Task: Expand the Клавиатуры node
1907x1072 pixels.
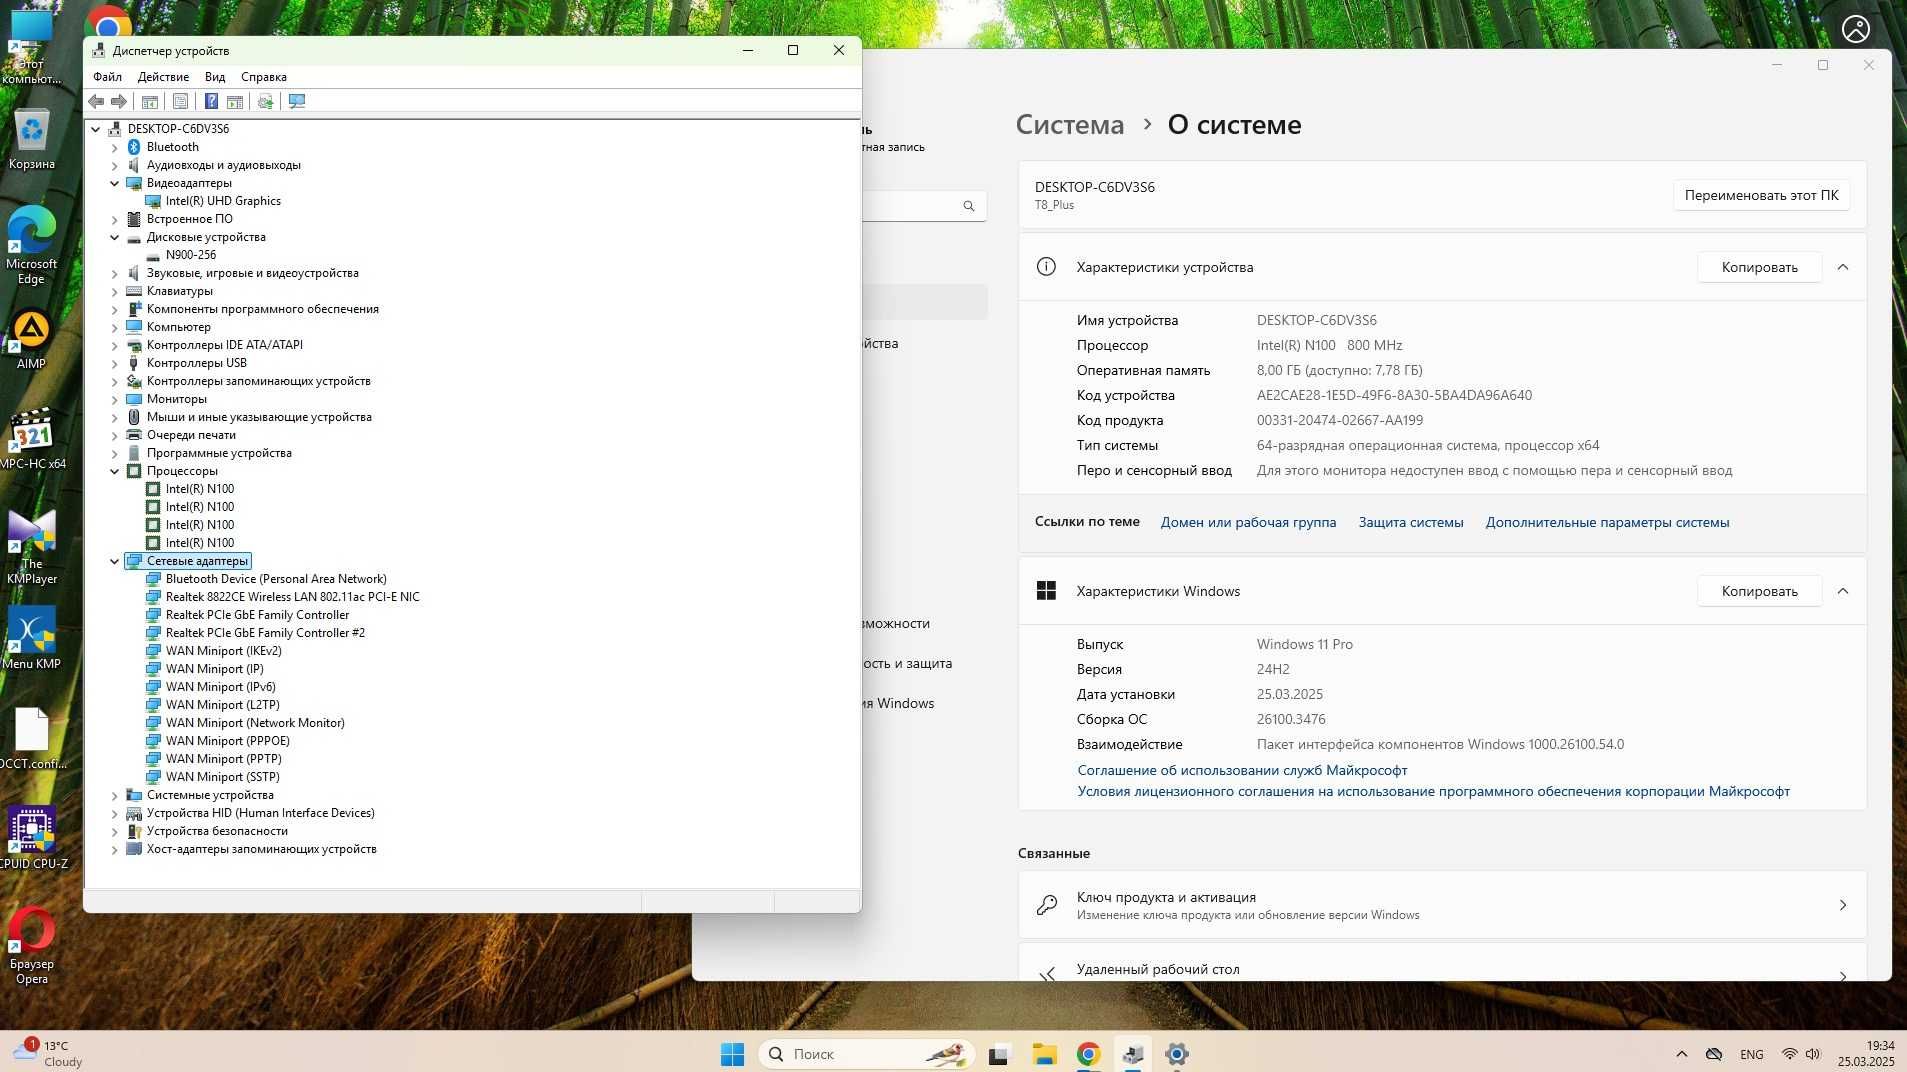Action: (114, 291)
